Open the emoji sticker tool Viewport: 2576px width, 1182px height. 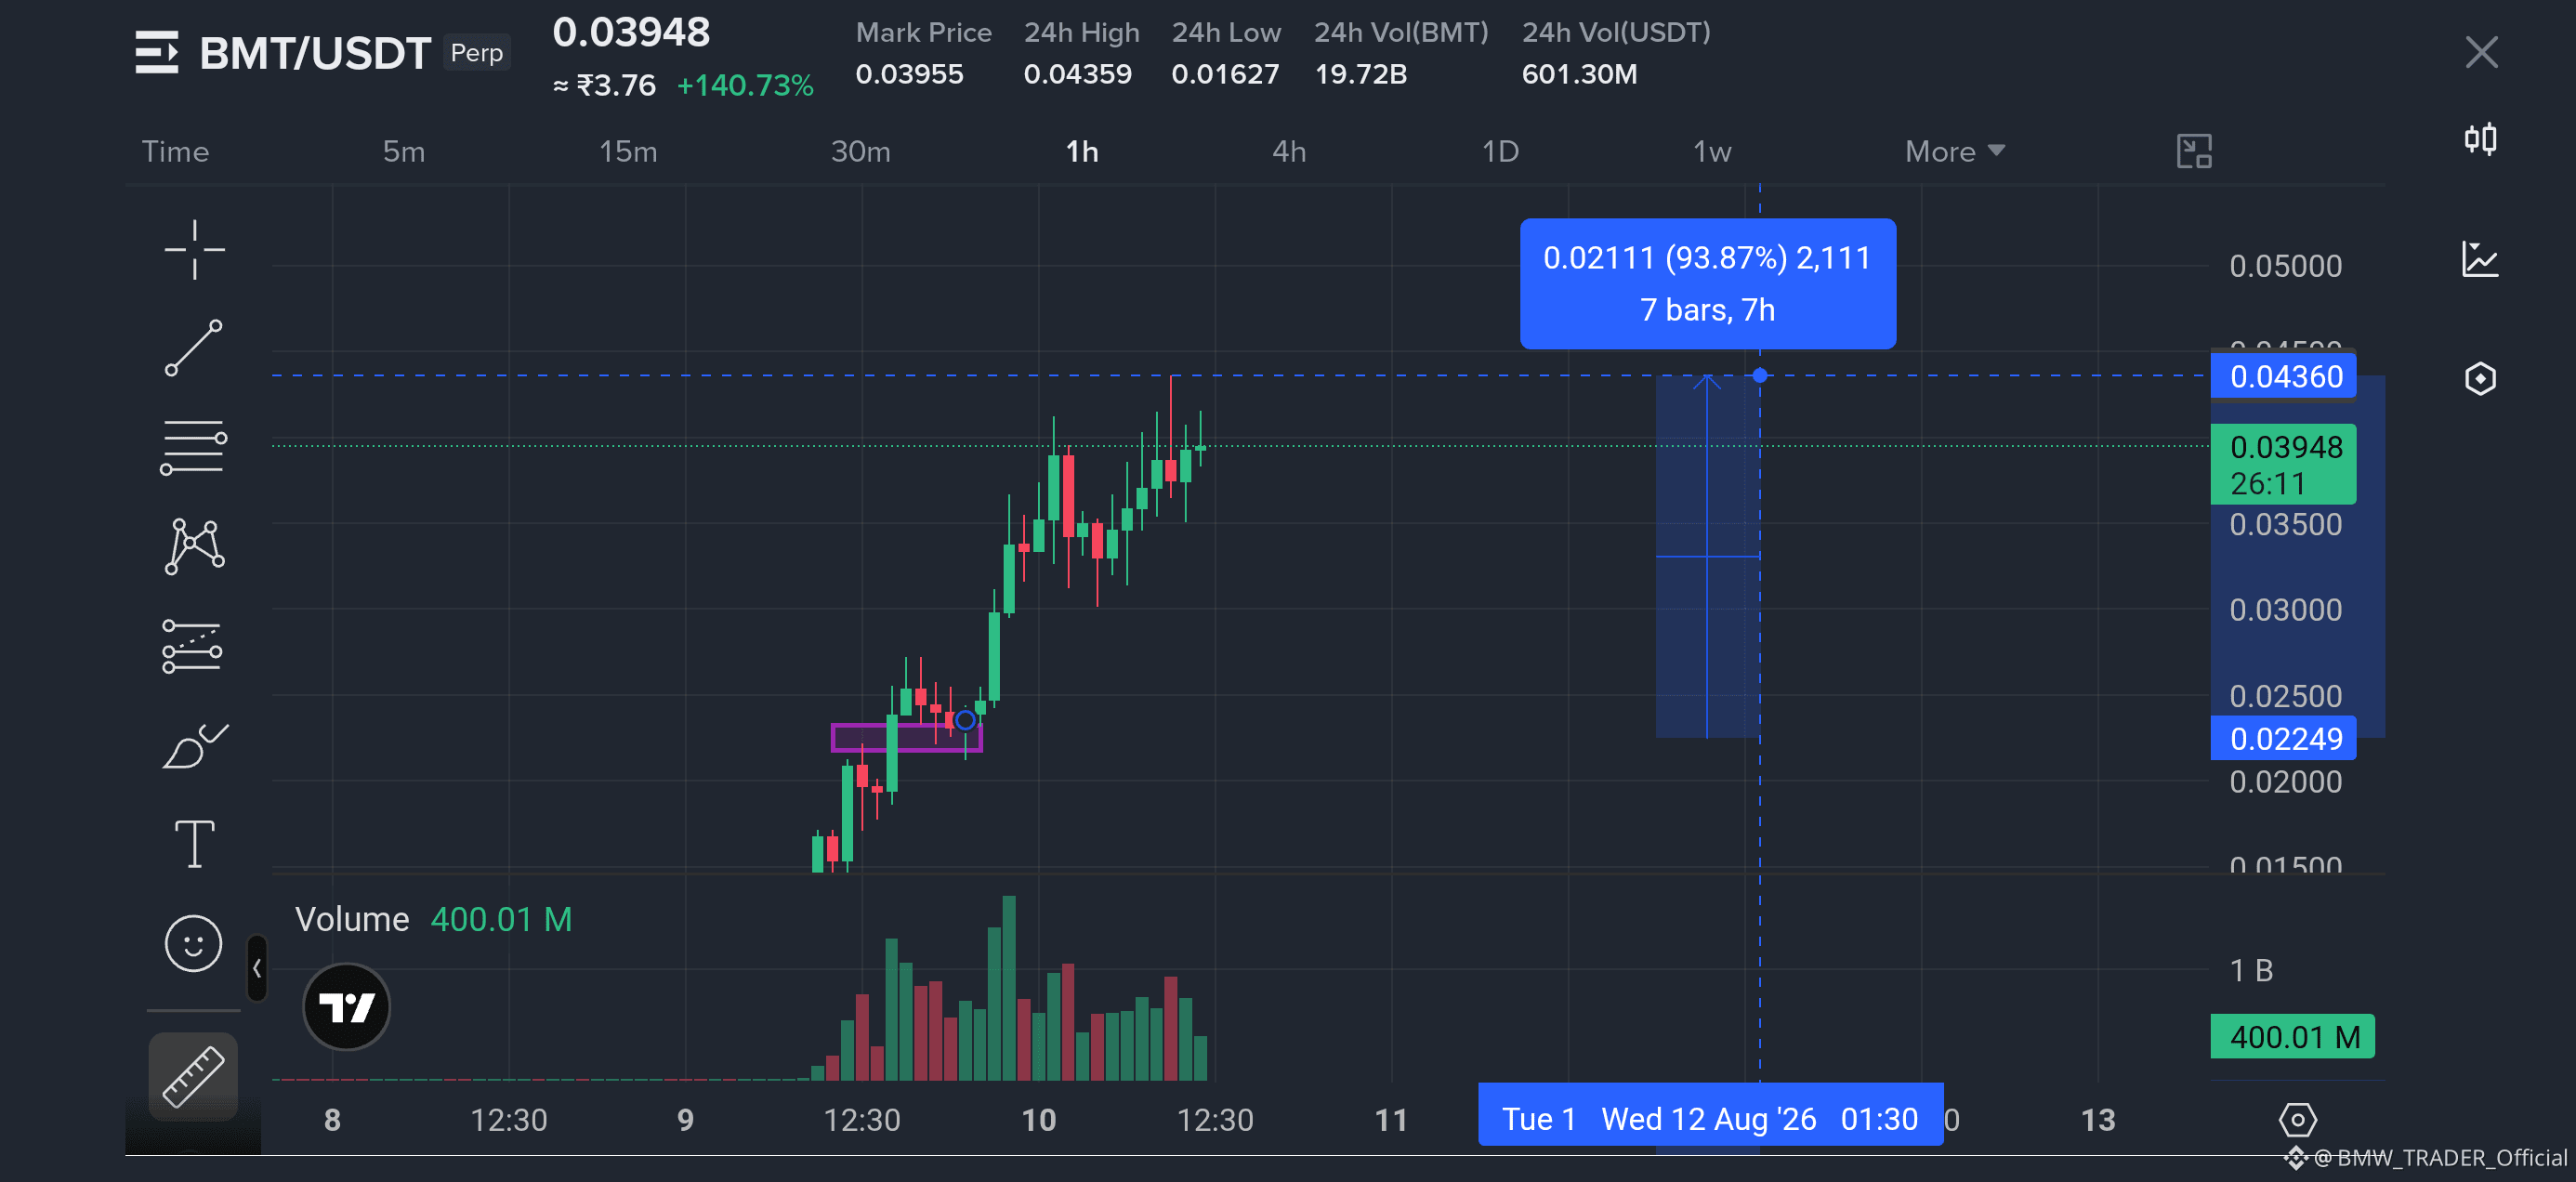coord(193,943)
